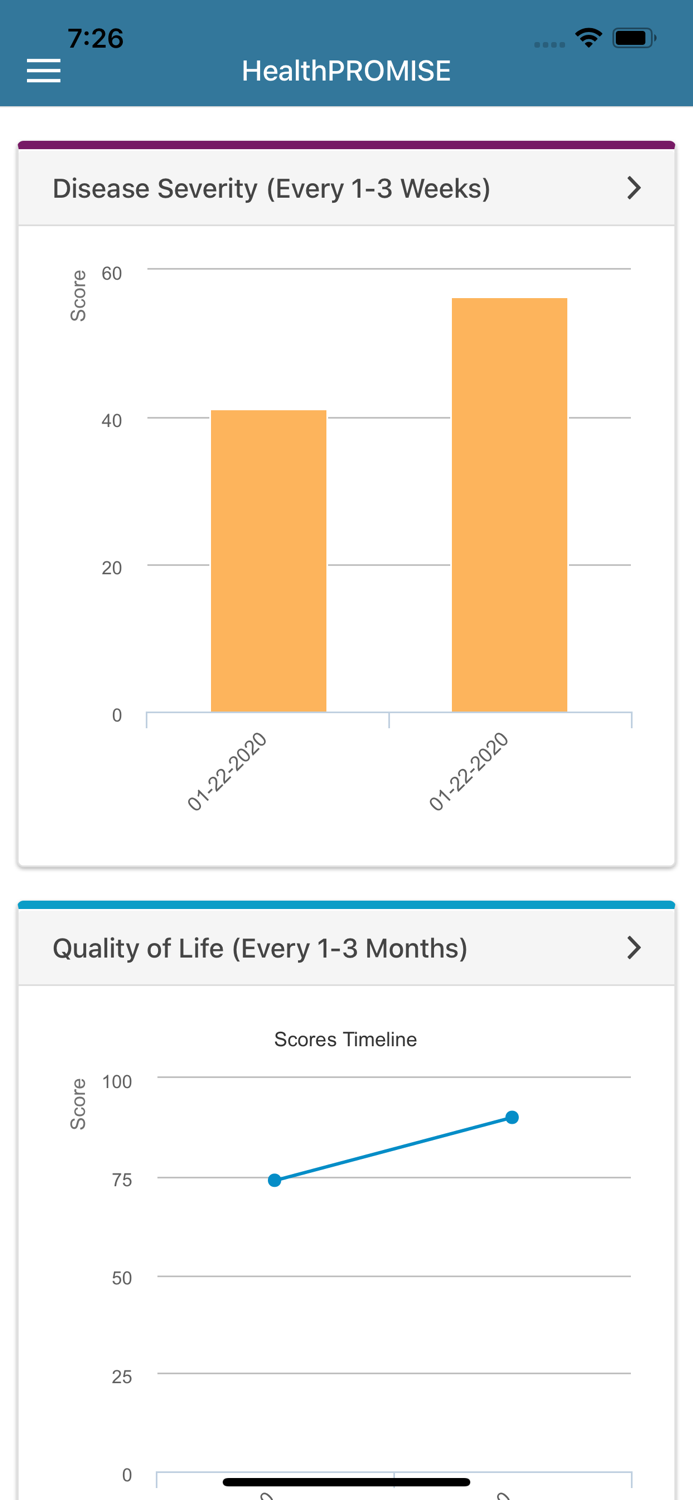The image size is (693, 1500).
Task: Tap the HealthPROMISE title in the header
Action: [345, 71]
